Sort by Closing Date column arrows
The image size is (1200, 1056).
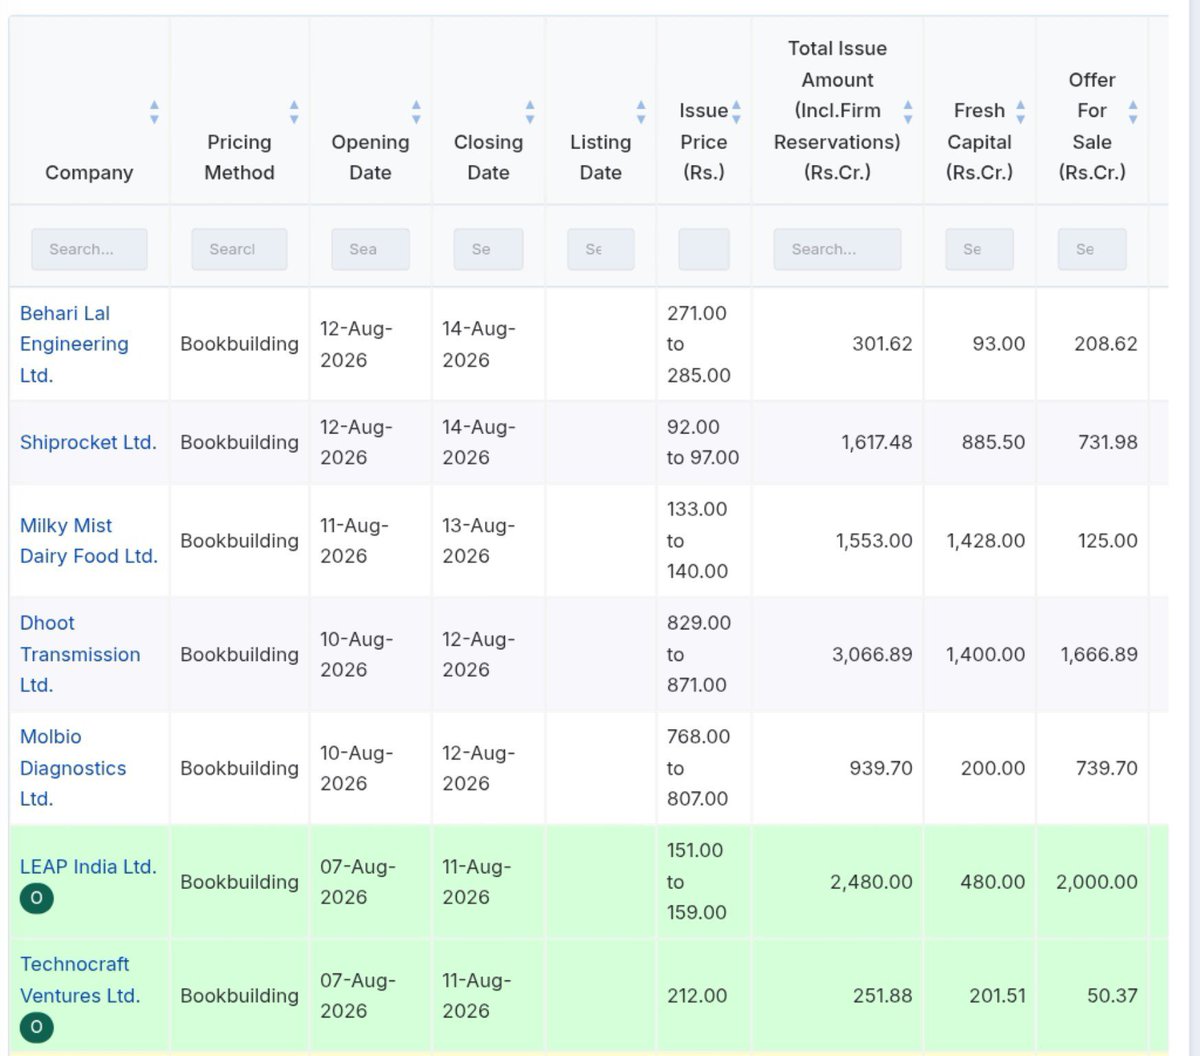tap(530, 111)
